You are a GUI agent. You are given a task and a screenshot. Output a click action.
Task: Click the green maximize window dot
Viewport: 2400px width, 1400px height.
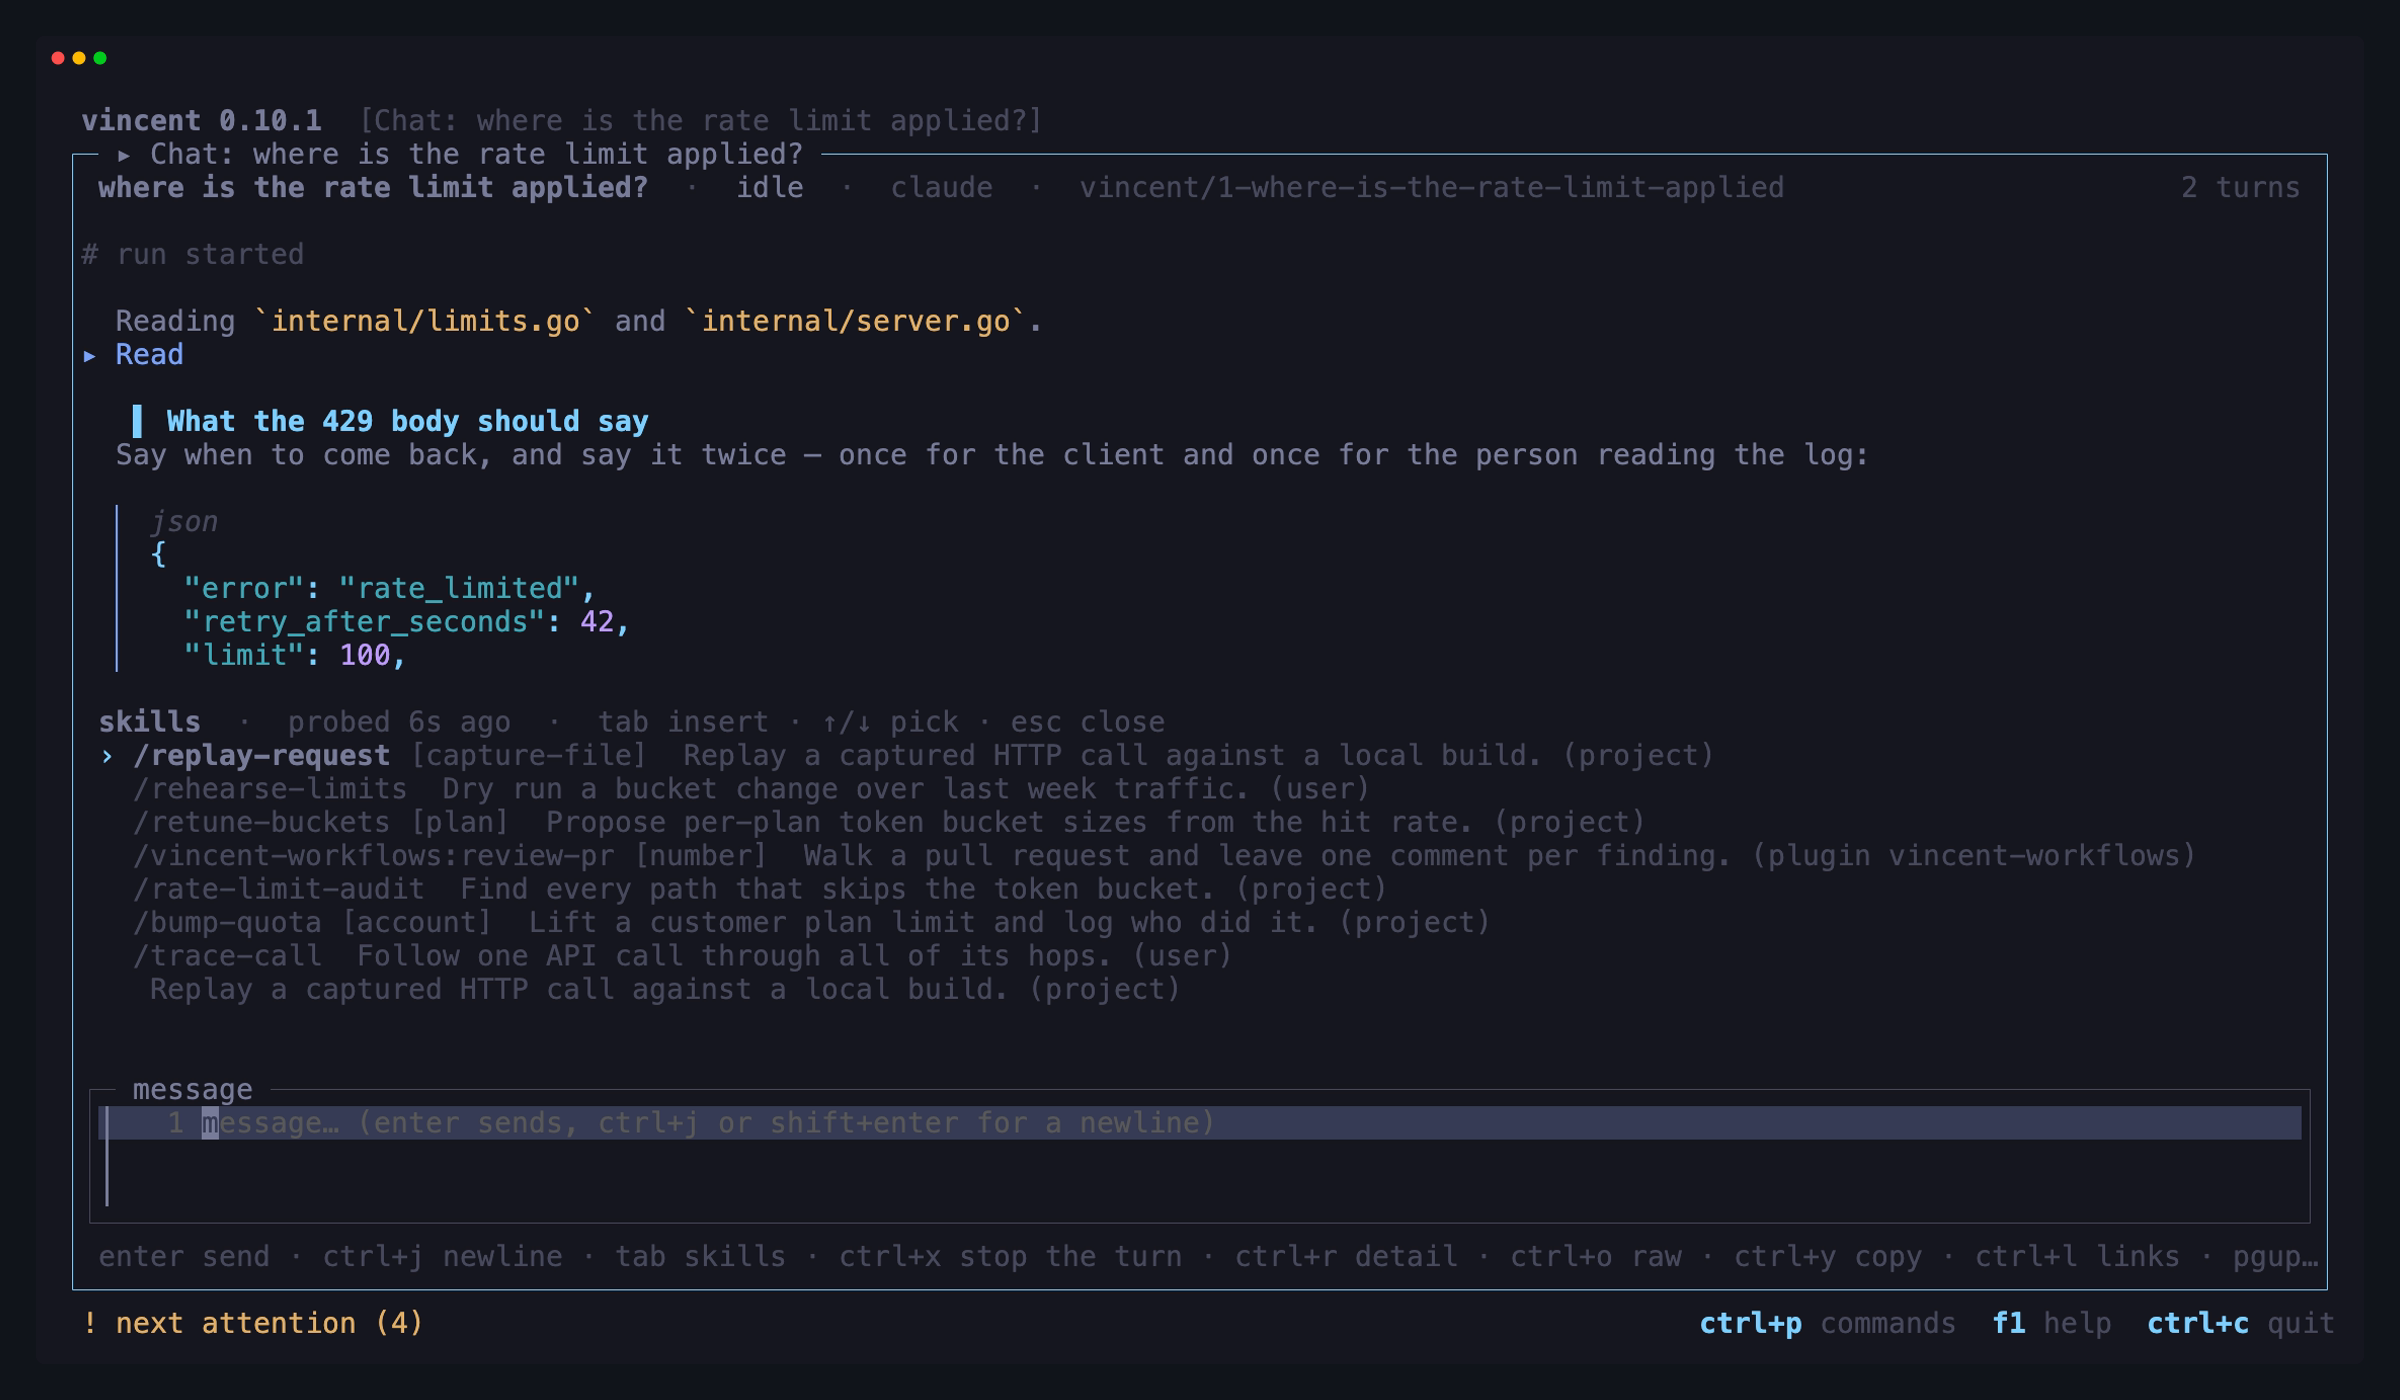pyautogui.click(x=100, y=58)
